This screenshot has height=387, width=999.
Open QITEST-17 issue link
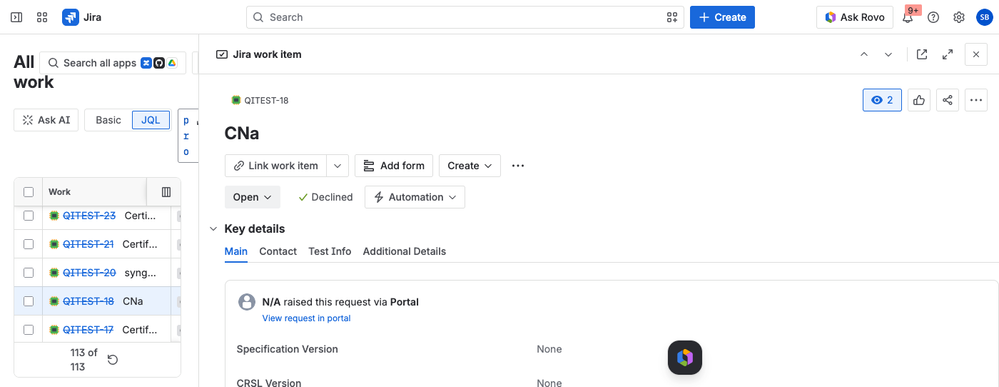[88, 330]
